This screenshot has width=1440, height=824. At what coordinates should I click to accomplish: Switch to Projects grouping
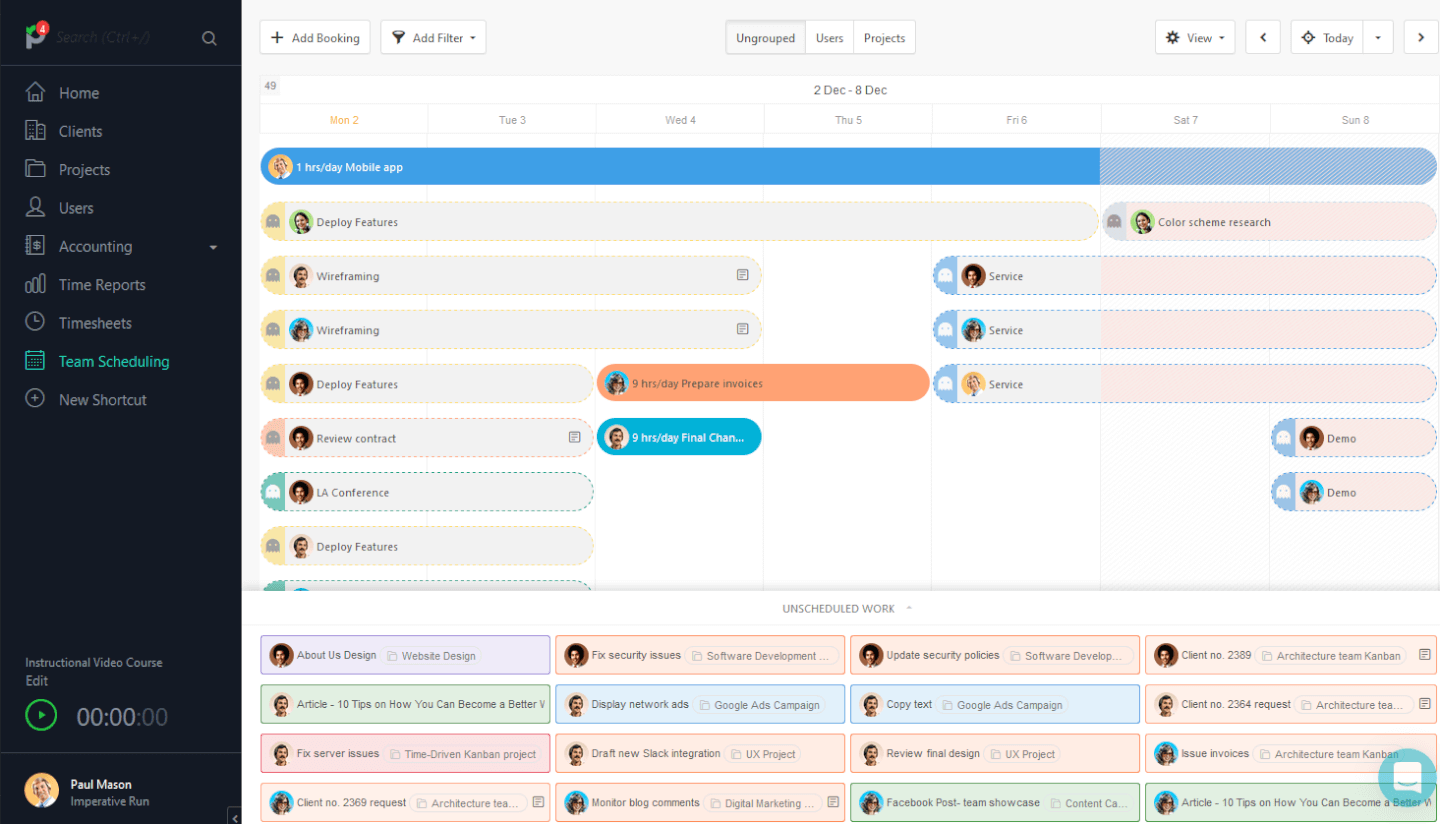(x=884, y=38)
